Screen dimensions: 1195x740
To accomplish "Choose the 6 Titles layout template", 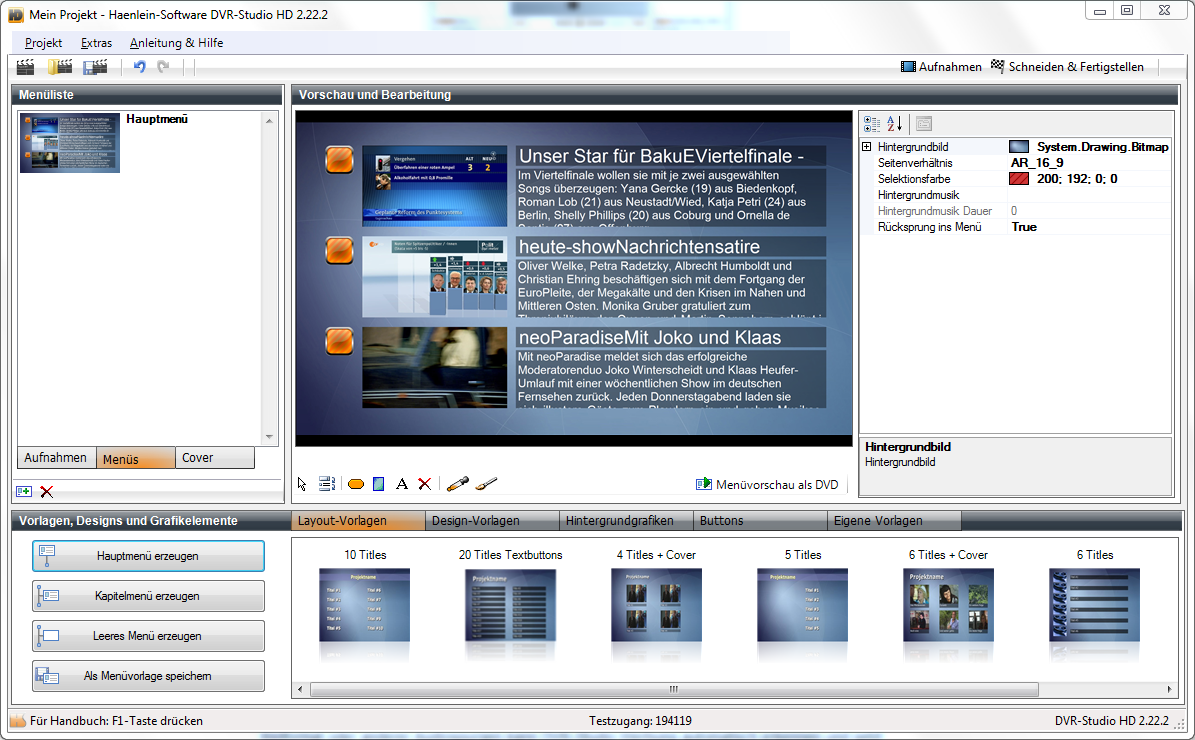I will 1094,603.
